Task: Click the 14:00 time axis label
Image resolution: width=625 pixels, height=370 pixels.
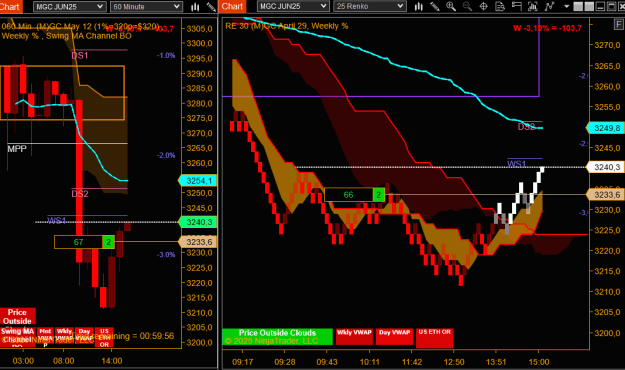Action: [x=112, y=361]
